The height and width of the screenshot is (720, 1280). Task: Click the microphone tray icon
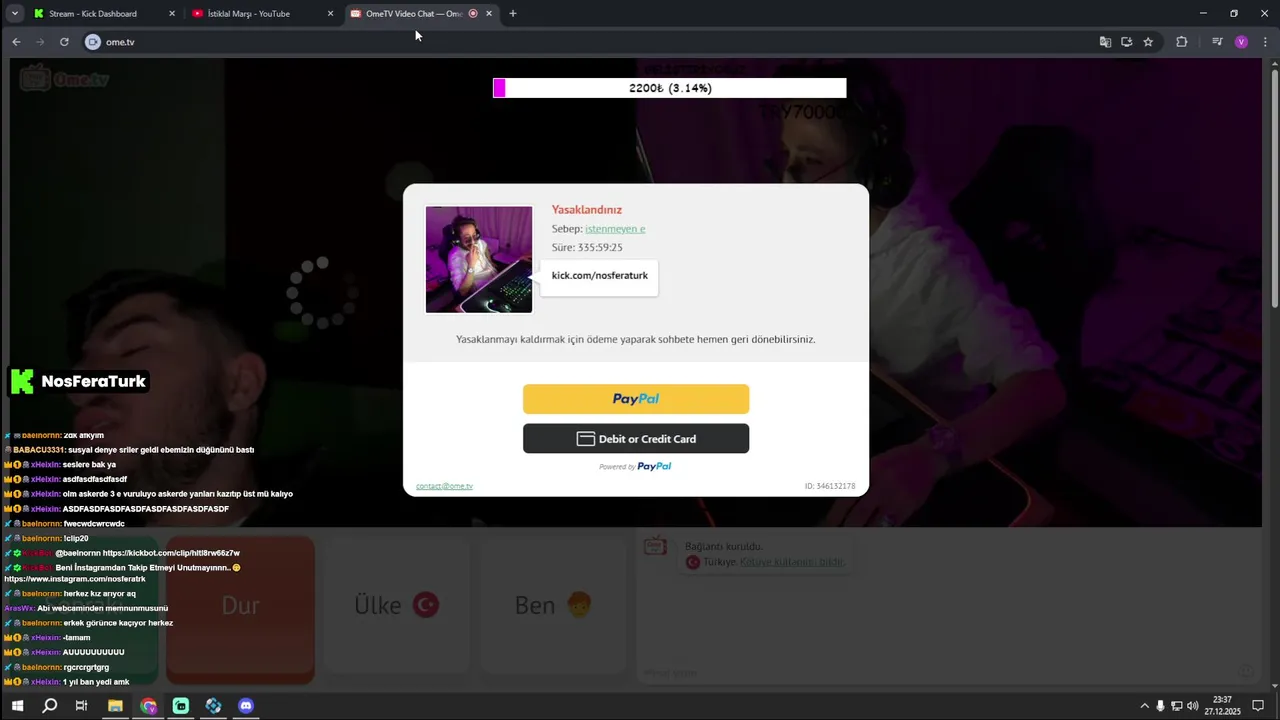(1161, 706)
